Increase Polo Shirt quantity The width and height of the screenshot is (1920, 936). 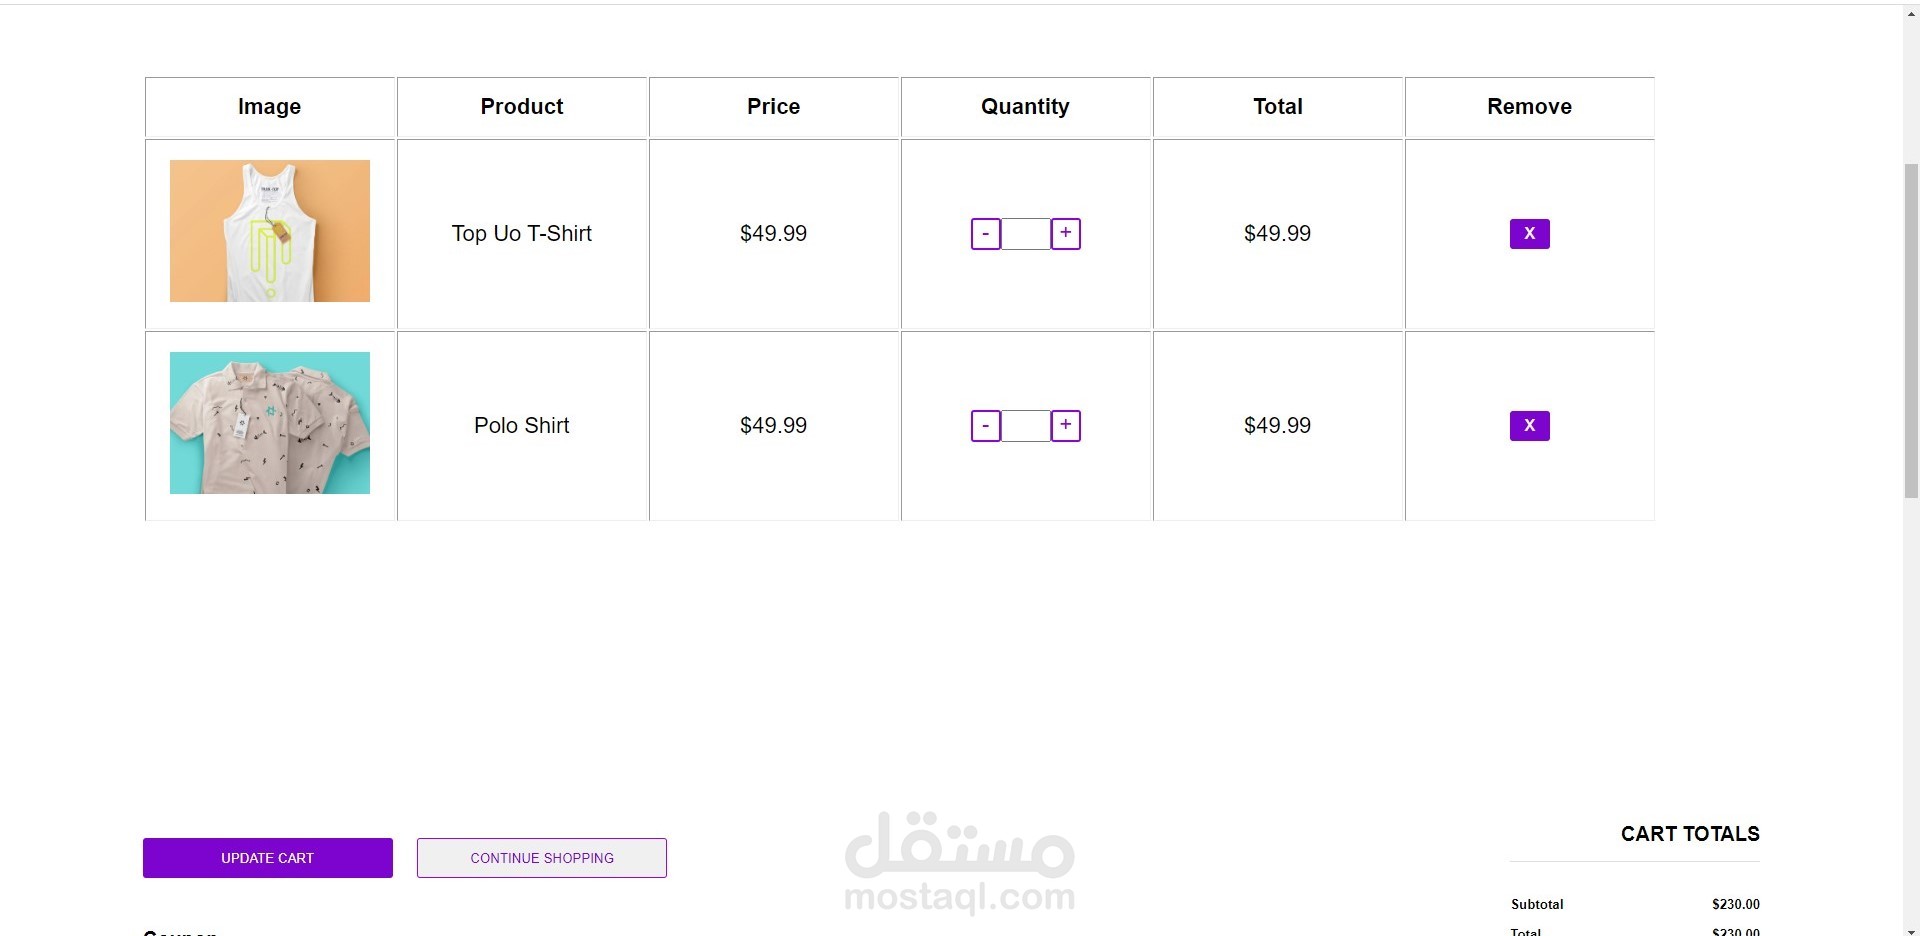[x=1066, y=426]
